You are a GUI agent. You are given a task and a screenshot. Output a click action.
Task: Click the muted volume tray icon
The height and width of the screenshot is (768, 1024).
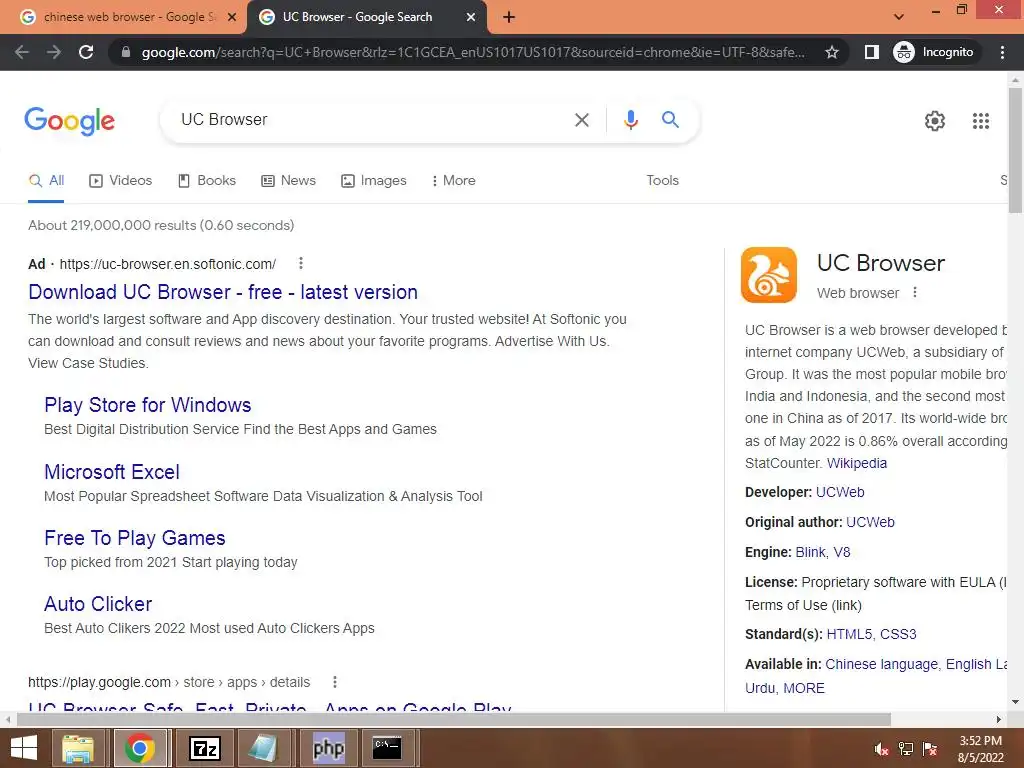881,749
